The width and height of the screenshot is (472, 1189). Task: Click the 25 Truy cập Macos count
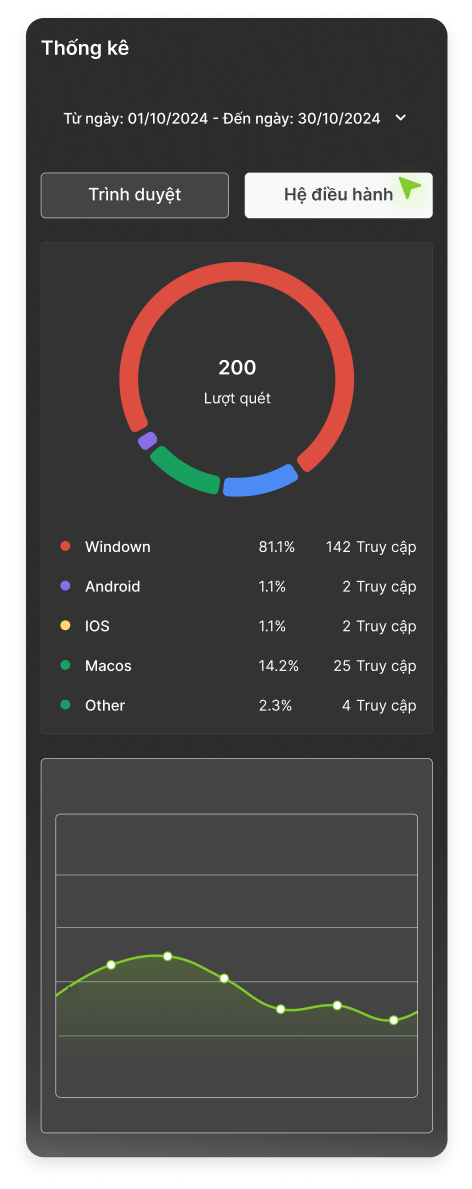pyautogui.click(x=375, y=666)
